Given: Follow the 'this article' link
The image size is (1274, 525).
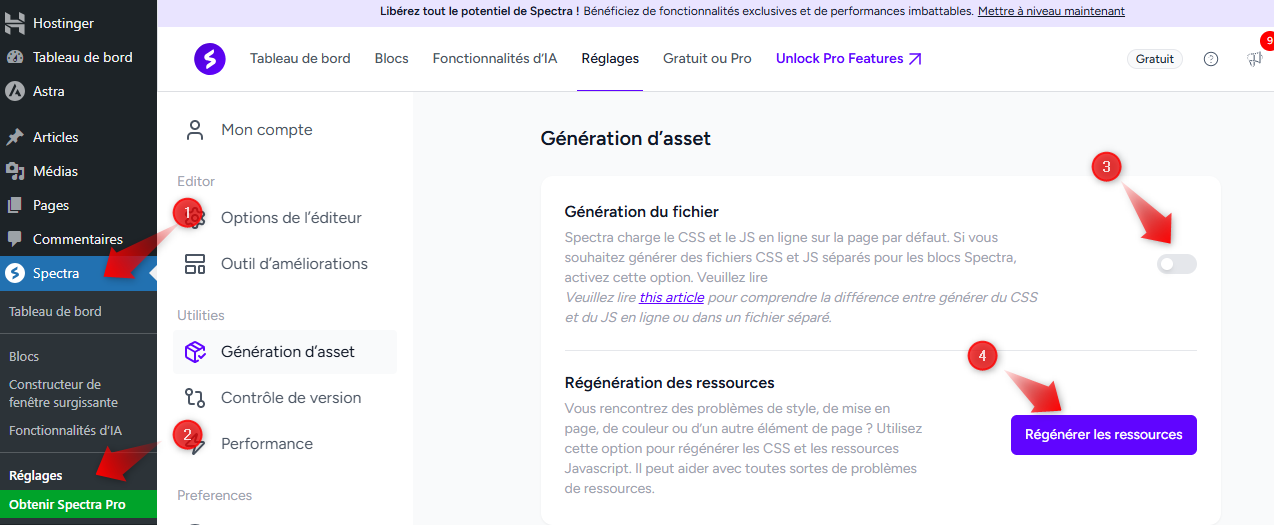Looking at the screenshot, I should coord(672,298).
